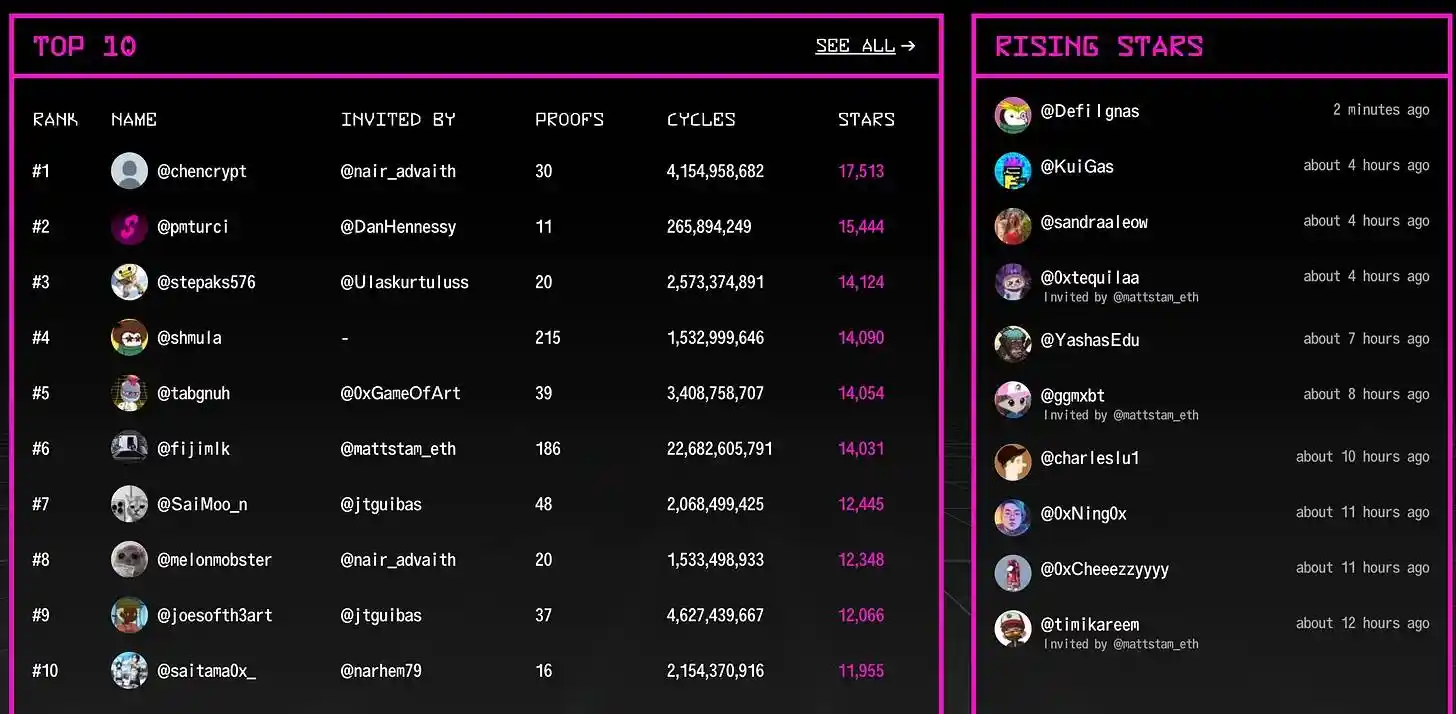
Task: Open @tabgnuh's profile name link
Action: click(x=193, y=393)
